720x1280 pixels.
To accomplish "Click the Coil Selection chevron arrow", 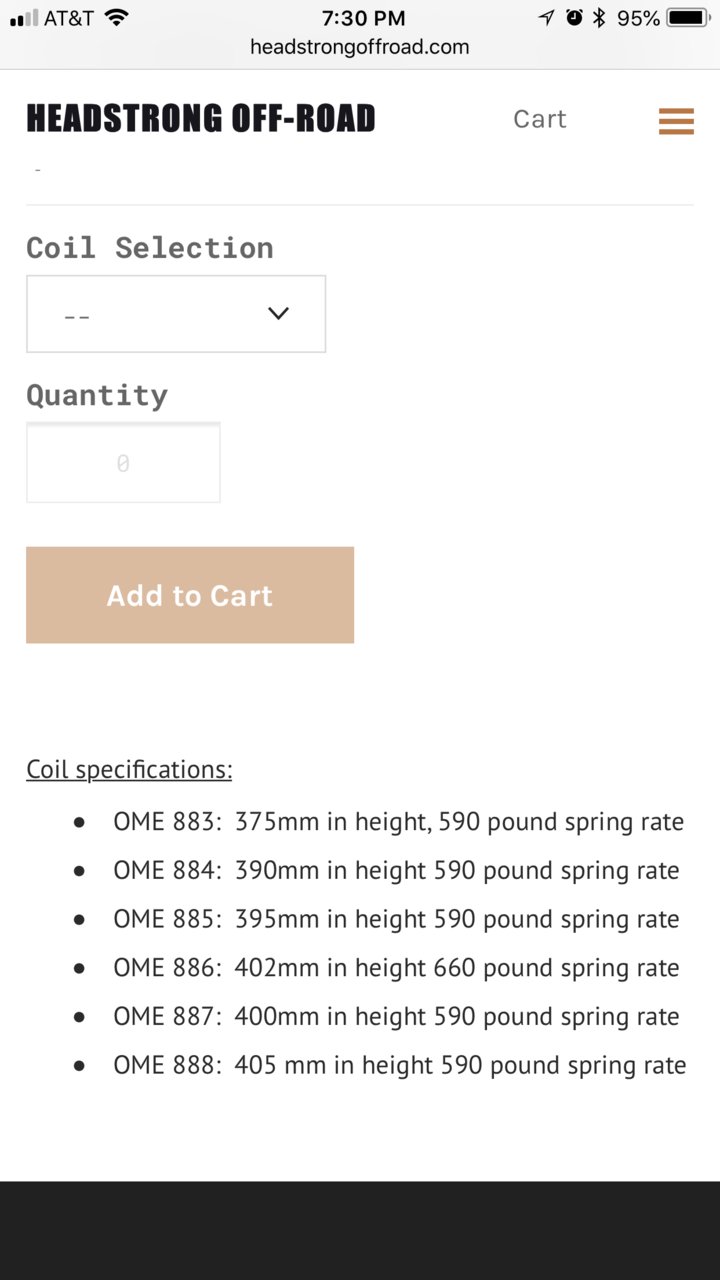I will coord(278,314).
